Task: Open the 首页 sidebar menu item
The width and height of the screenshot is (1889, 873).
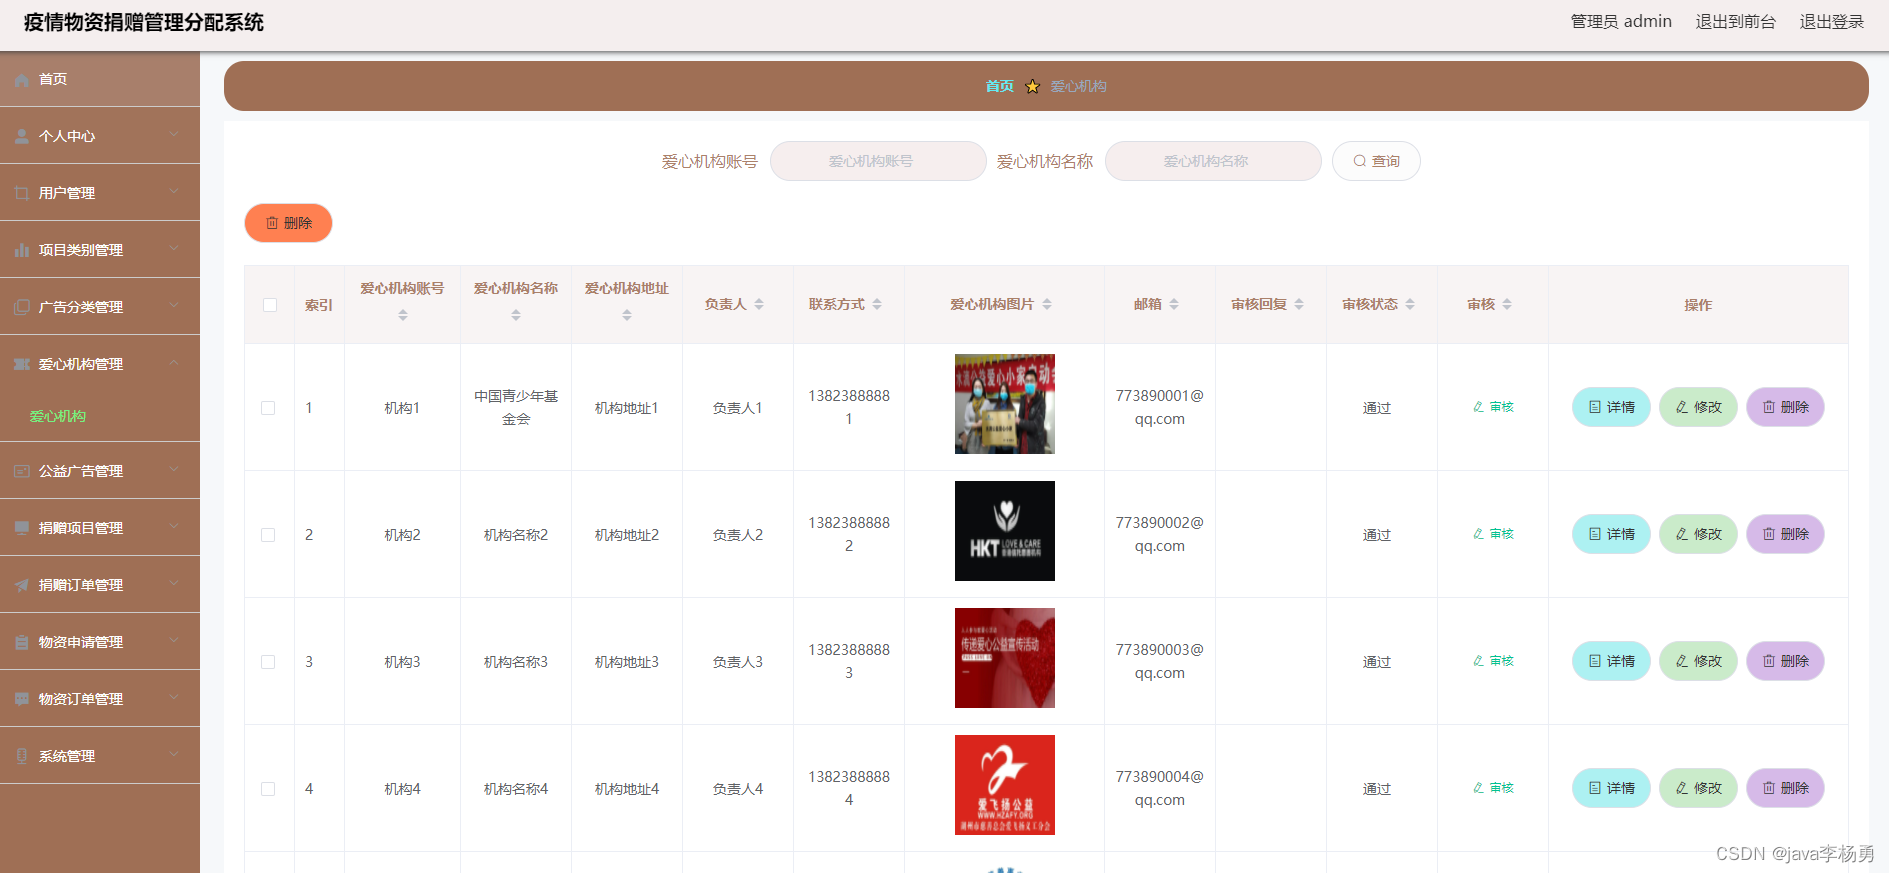Action: (100, 79)
